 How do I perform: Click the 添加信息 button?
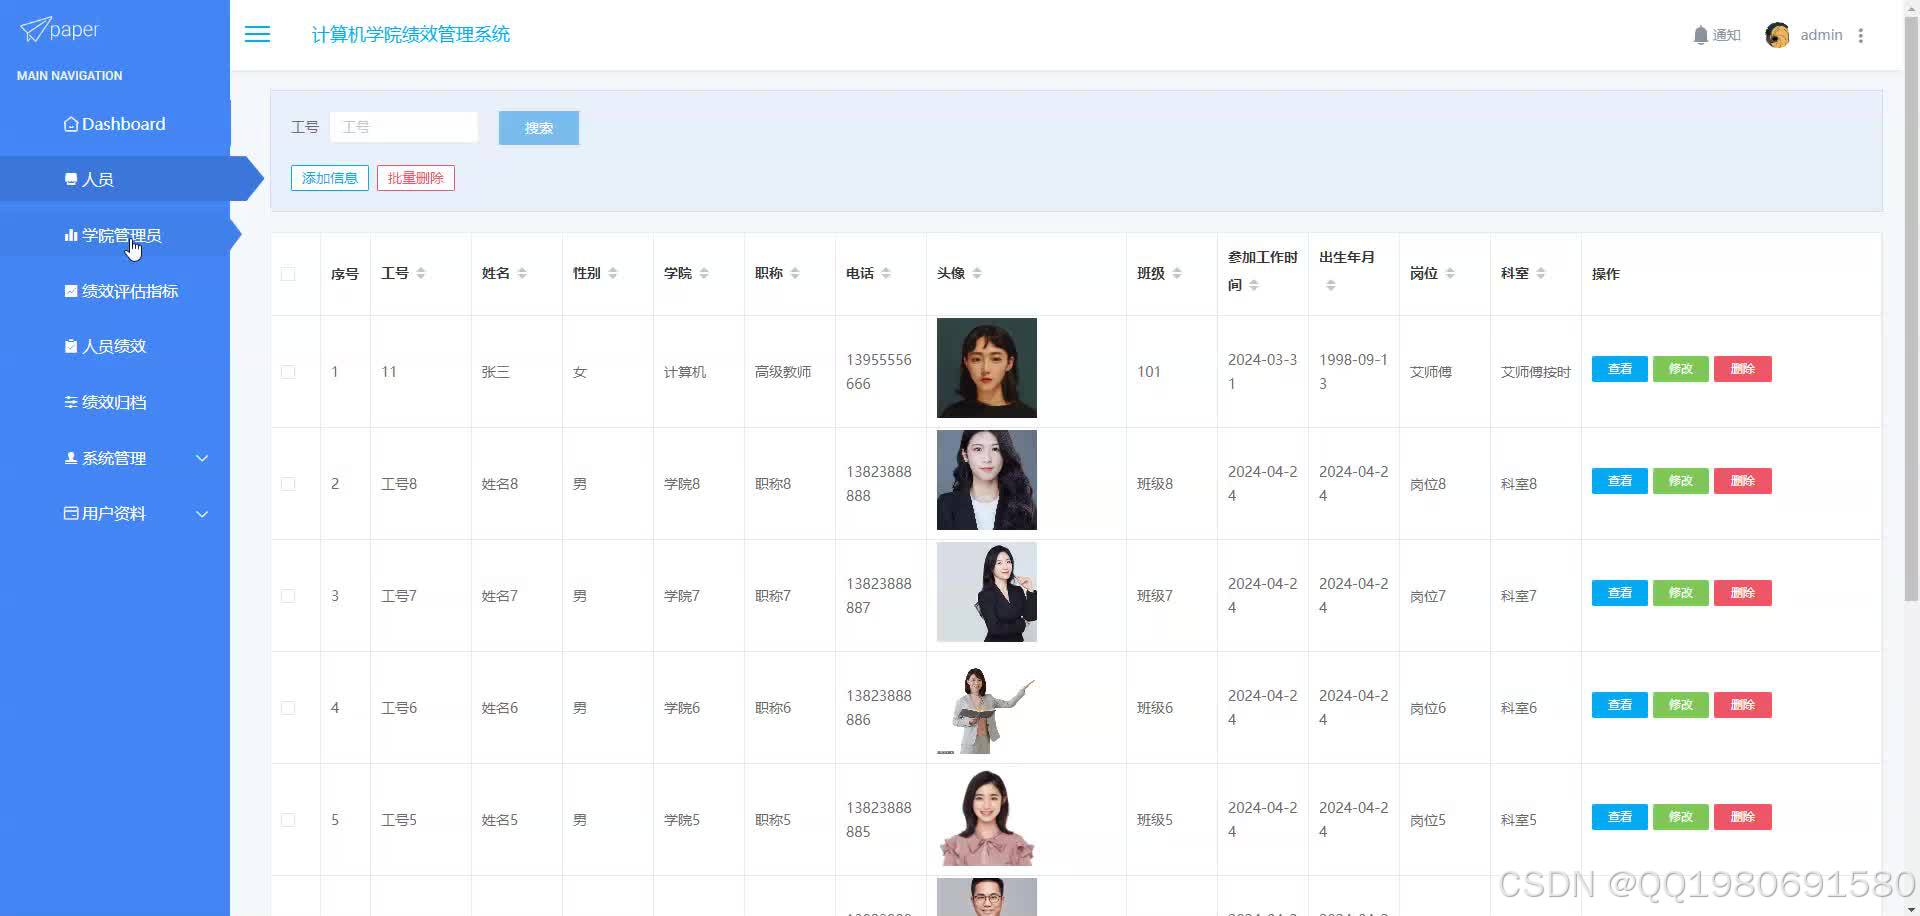(330, 178)
